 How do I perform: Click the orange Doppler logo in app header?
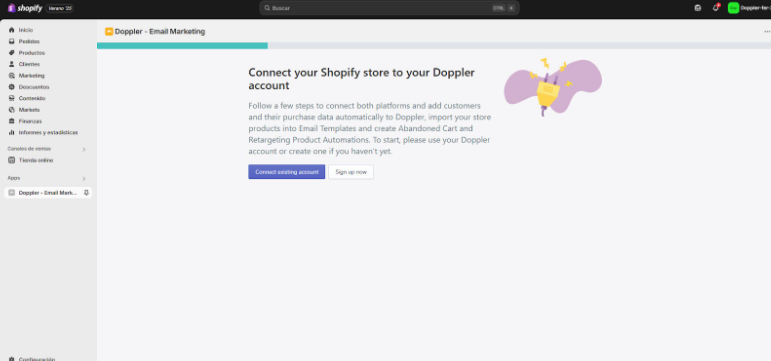pyautogui.click(x=109, y=31)
